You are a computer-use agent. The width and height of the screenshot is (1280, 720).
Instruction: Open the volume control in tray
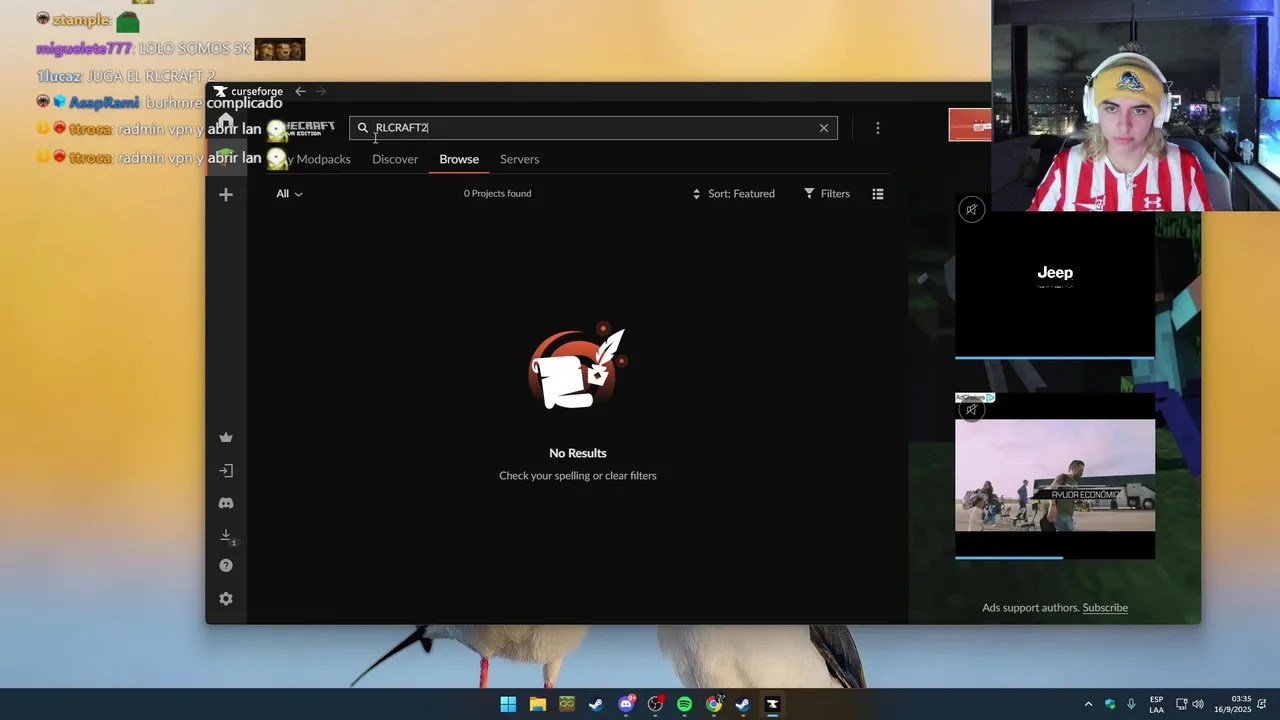coord(1198,704)
